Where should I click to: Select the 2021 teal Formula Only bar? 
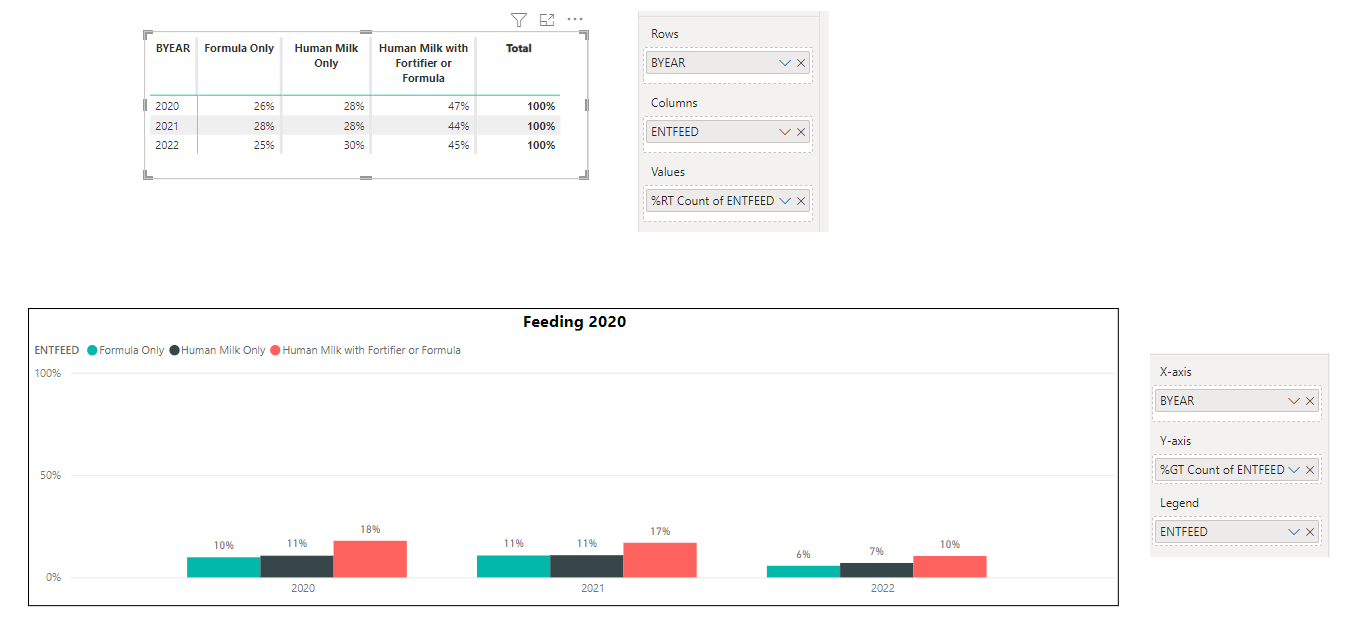[x=513, y=566]
